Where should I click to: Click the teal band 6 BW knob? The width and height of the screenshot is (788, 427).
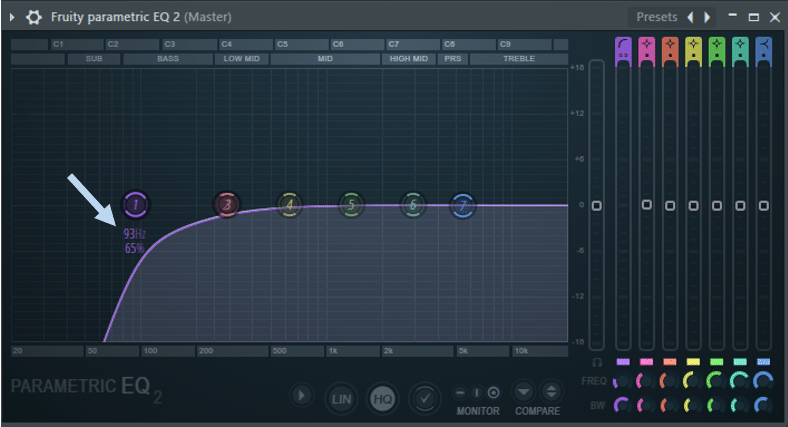coord(739,404)
